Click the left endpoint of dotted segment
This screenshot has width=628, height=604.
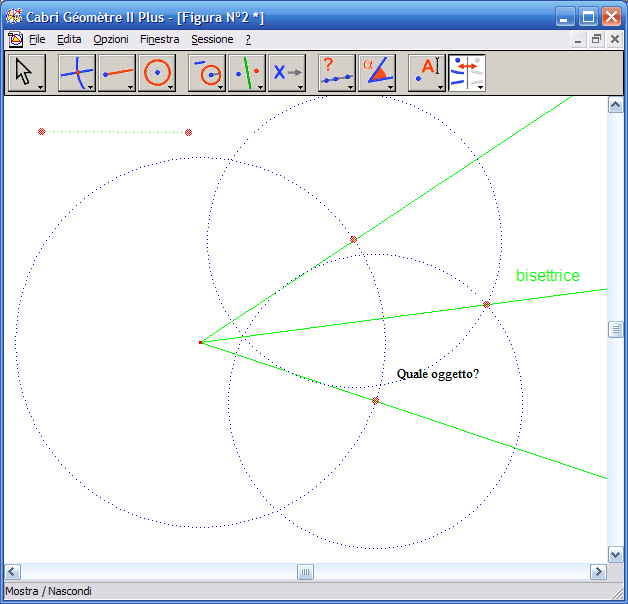click(41, 131)
